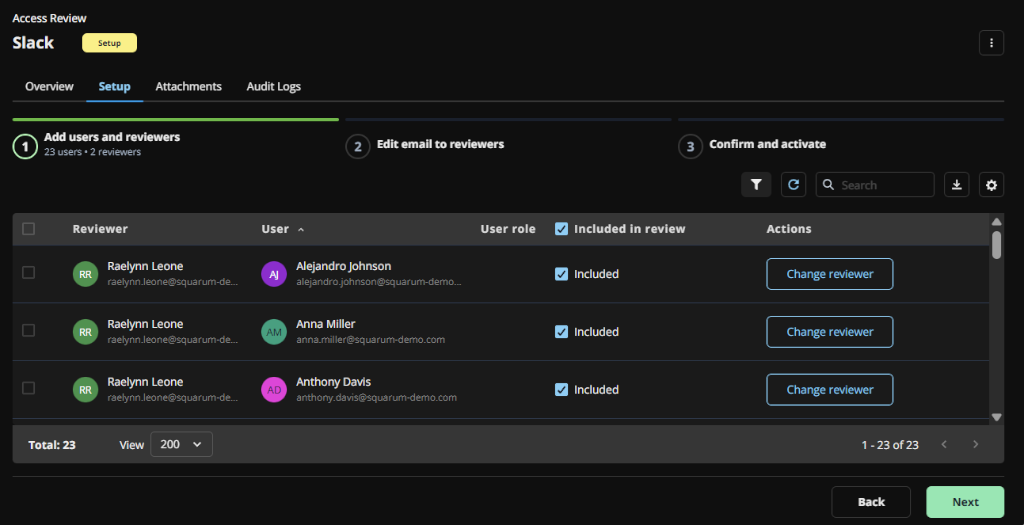Click the 1 - 23 of 23 label
Image resolution: width=1024 pixels, height=525 pixels.
[x=889, y=445]
